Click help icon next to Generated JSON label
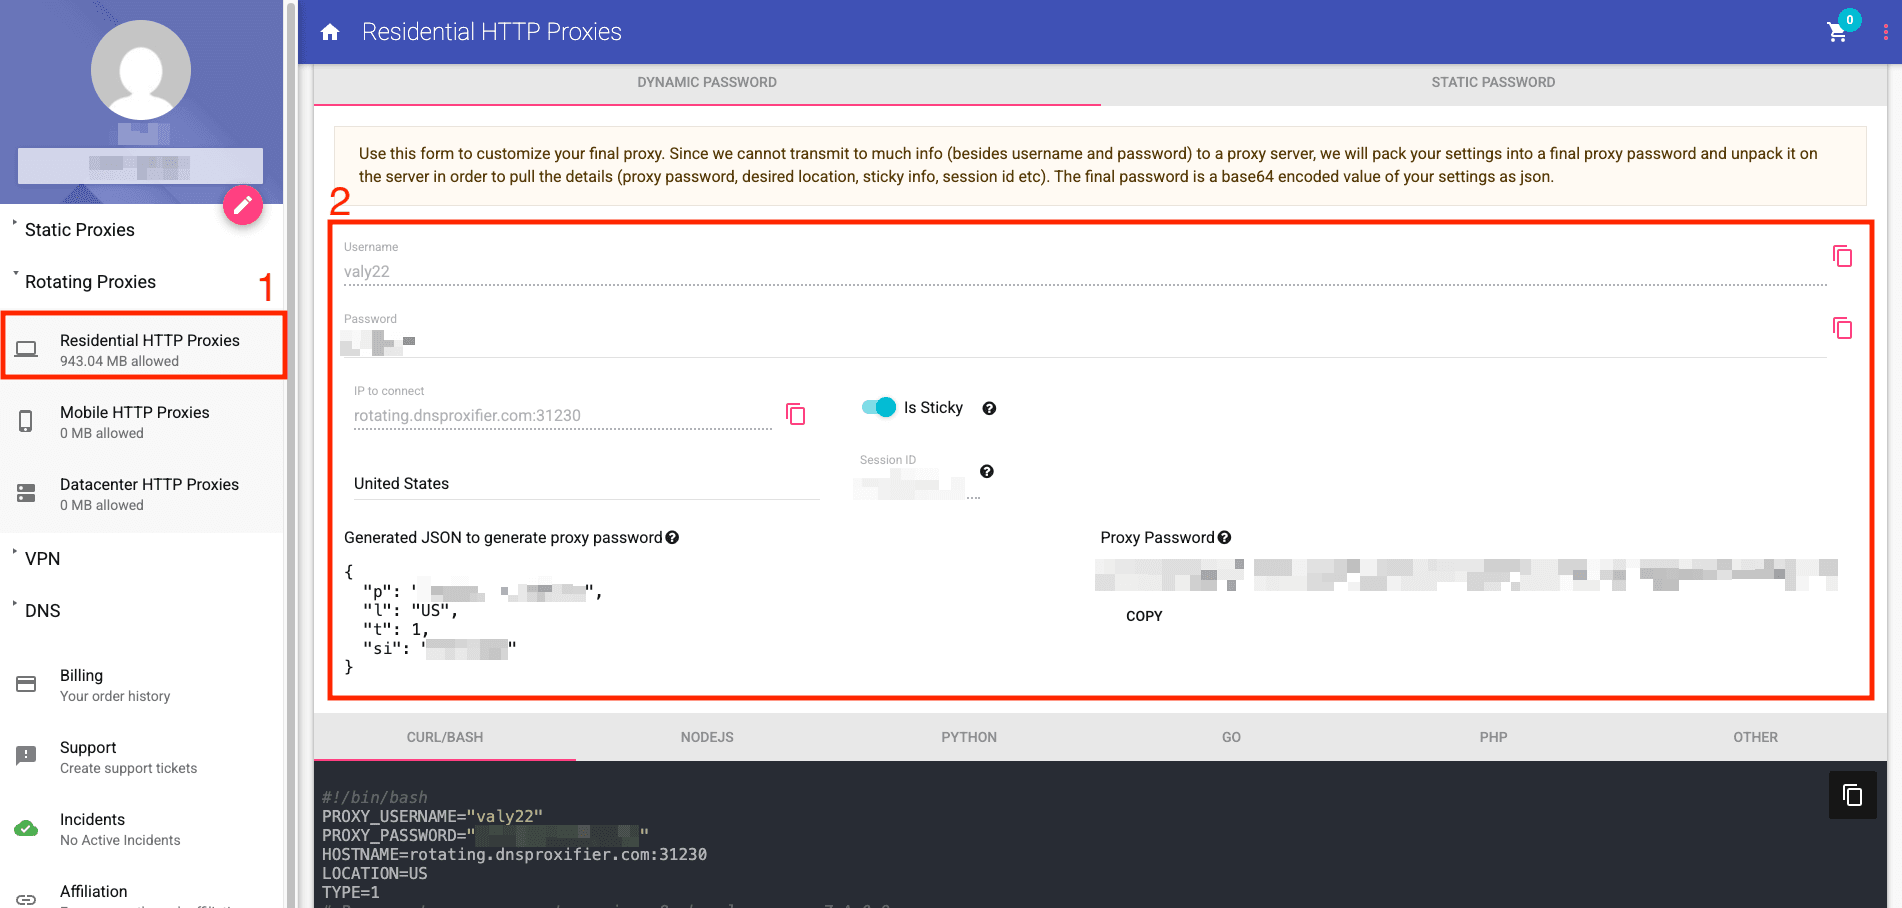 [672, 537]
